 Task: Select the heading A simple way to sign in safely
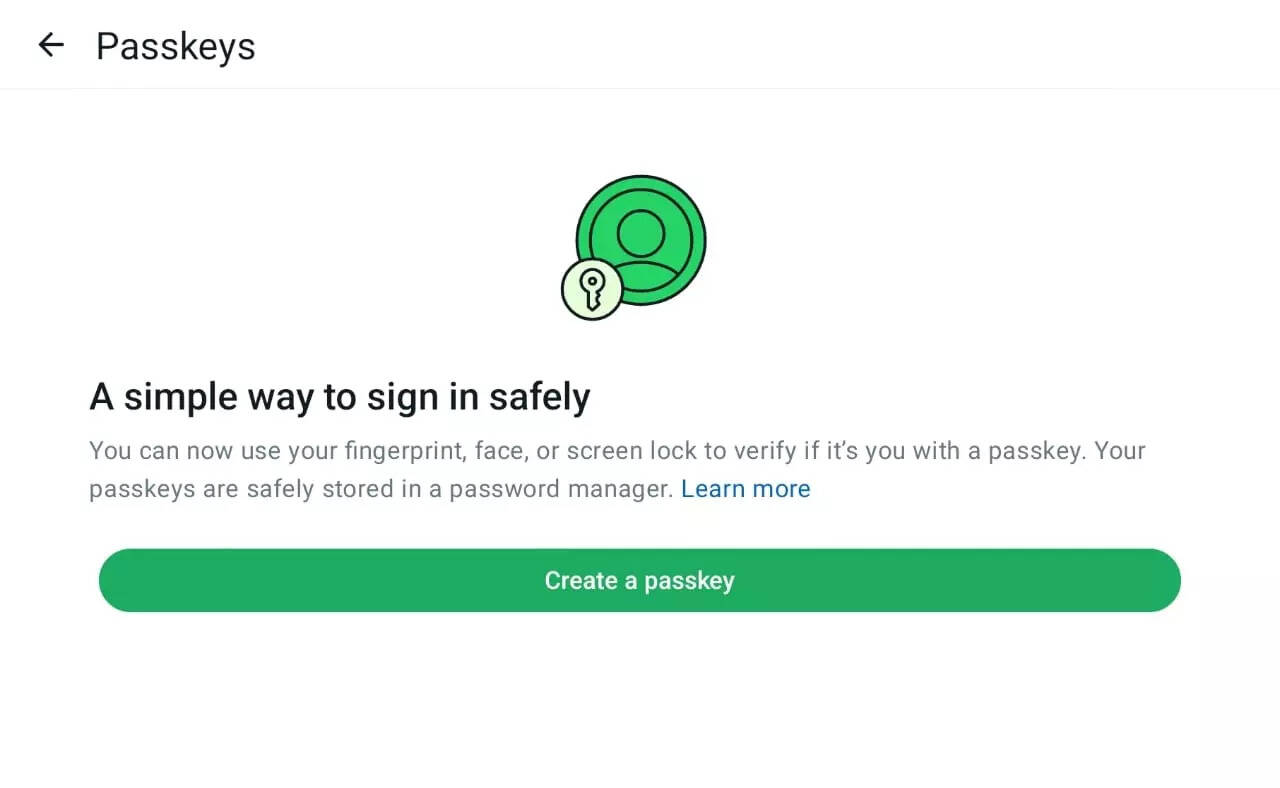339,396
